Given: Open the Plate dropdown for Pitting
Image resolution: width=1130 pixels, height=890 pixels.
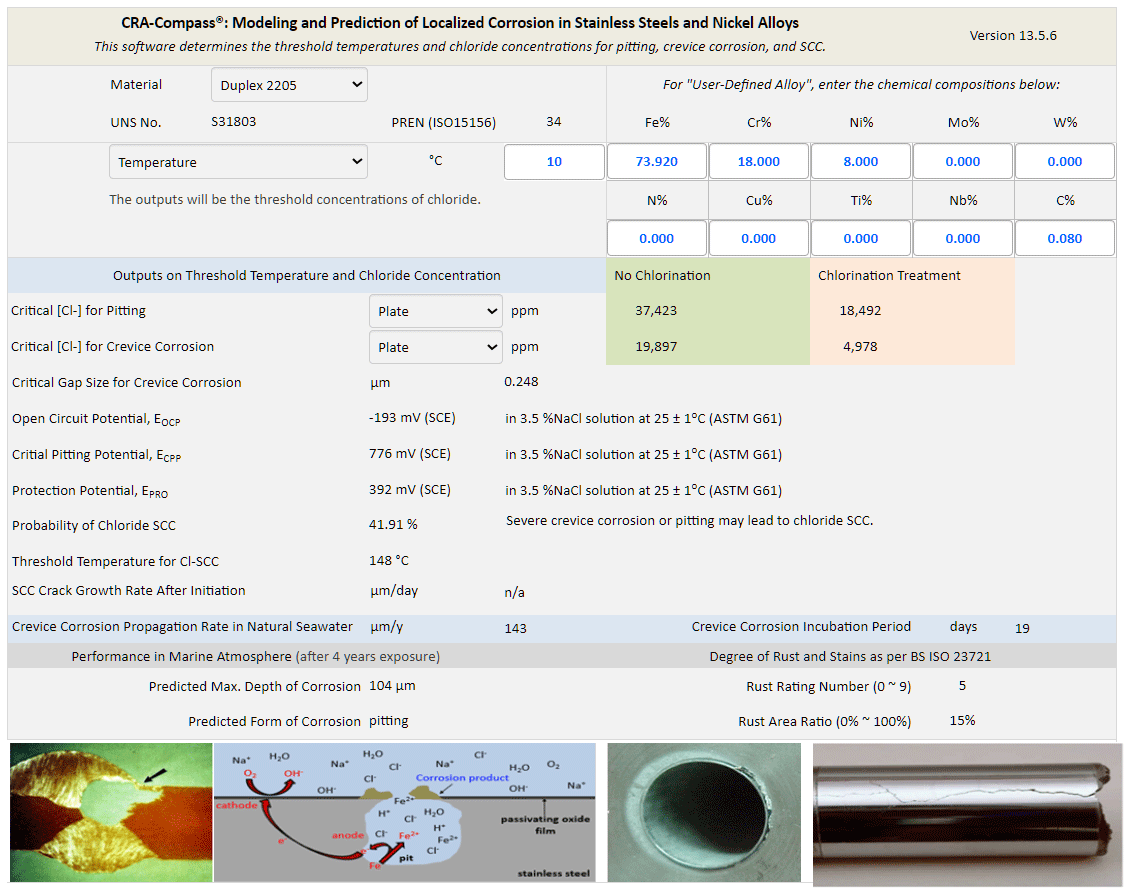Looking at the screenshot, I should 435,311.
